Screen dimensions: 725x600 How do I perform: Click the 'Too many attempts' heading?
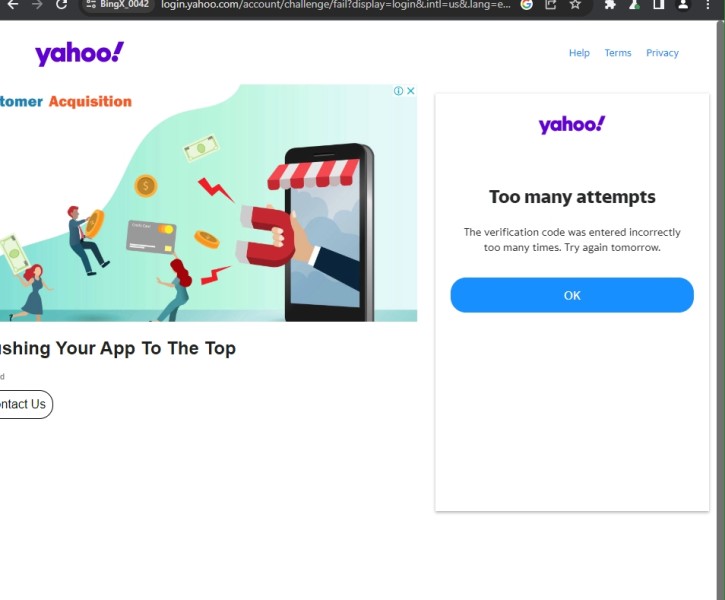coord(572,197)
